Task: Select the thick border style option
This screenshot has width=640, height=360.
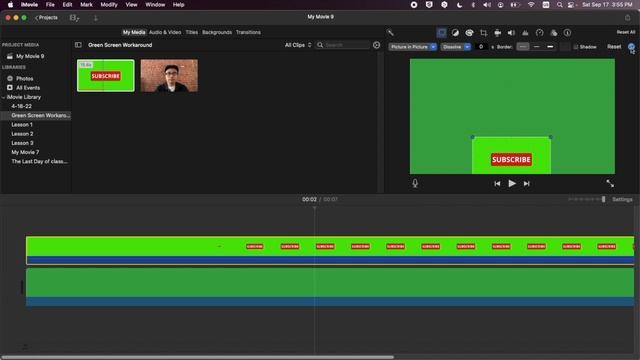Action: coord(550,47)
